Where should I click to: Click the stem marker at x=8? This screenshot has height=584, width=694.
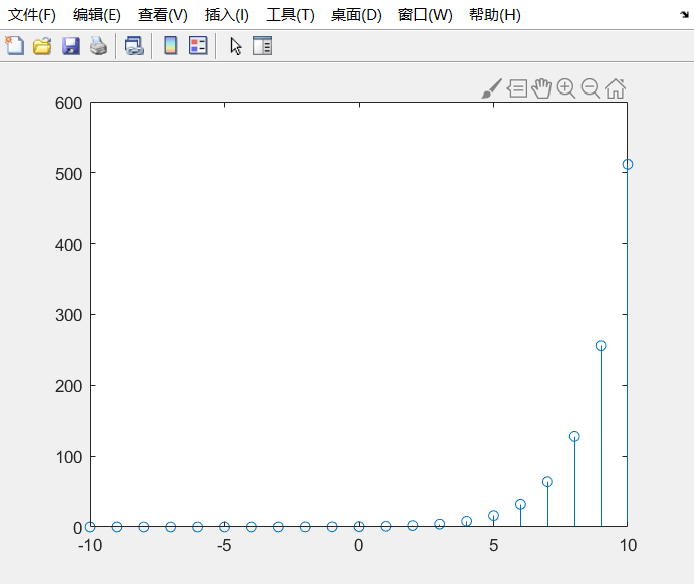[574, 437]
